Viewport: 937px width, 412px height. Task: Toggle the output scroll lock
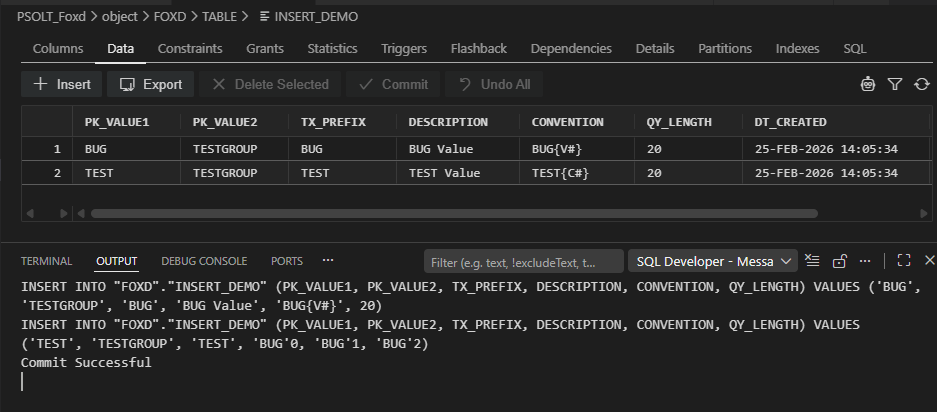click(840, 261)
